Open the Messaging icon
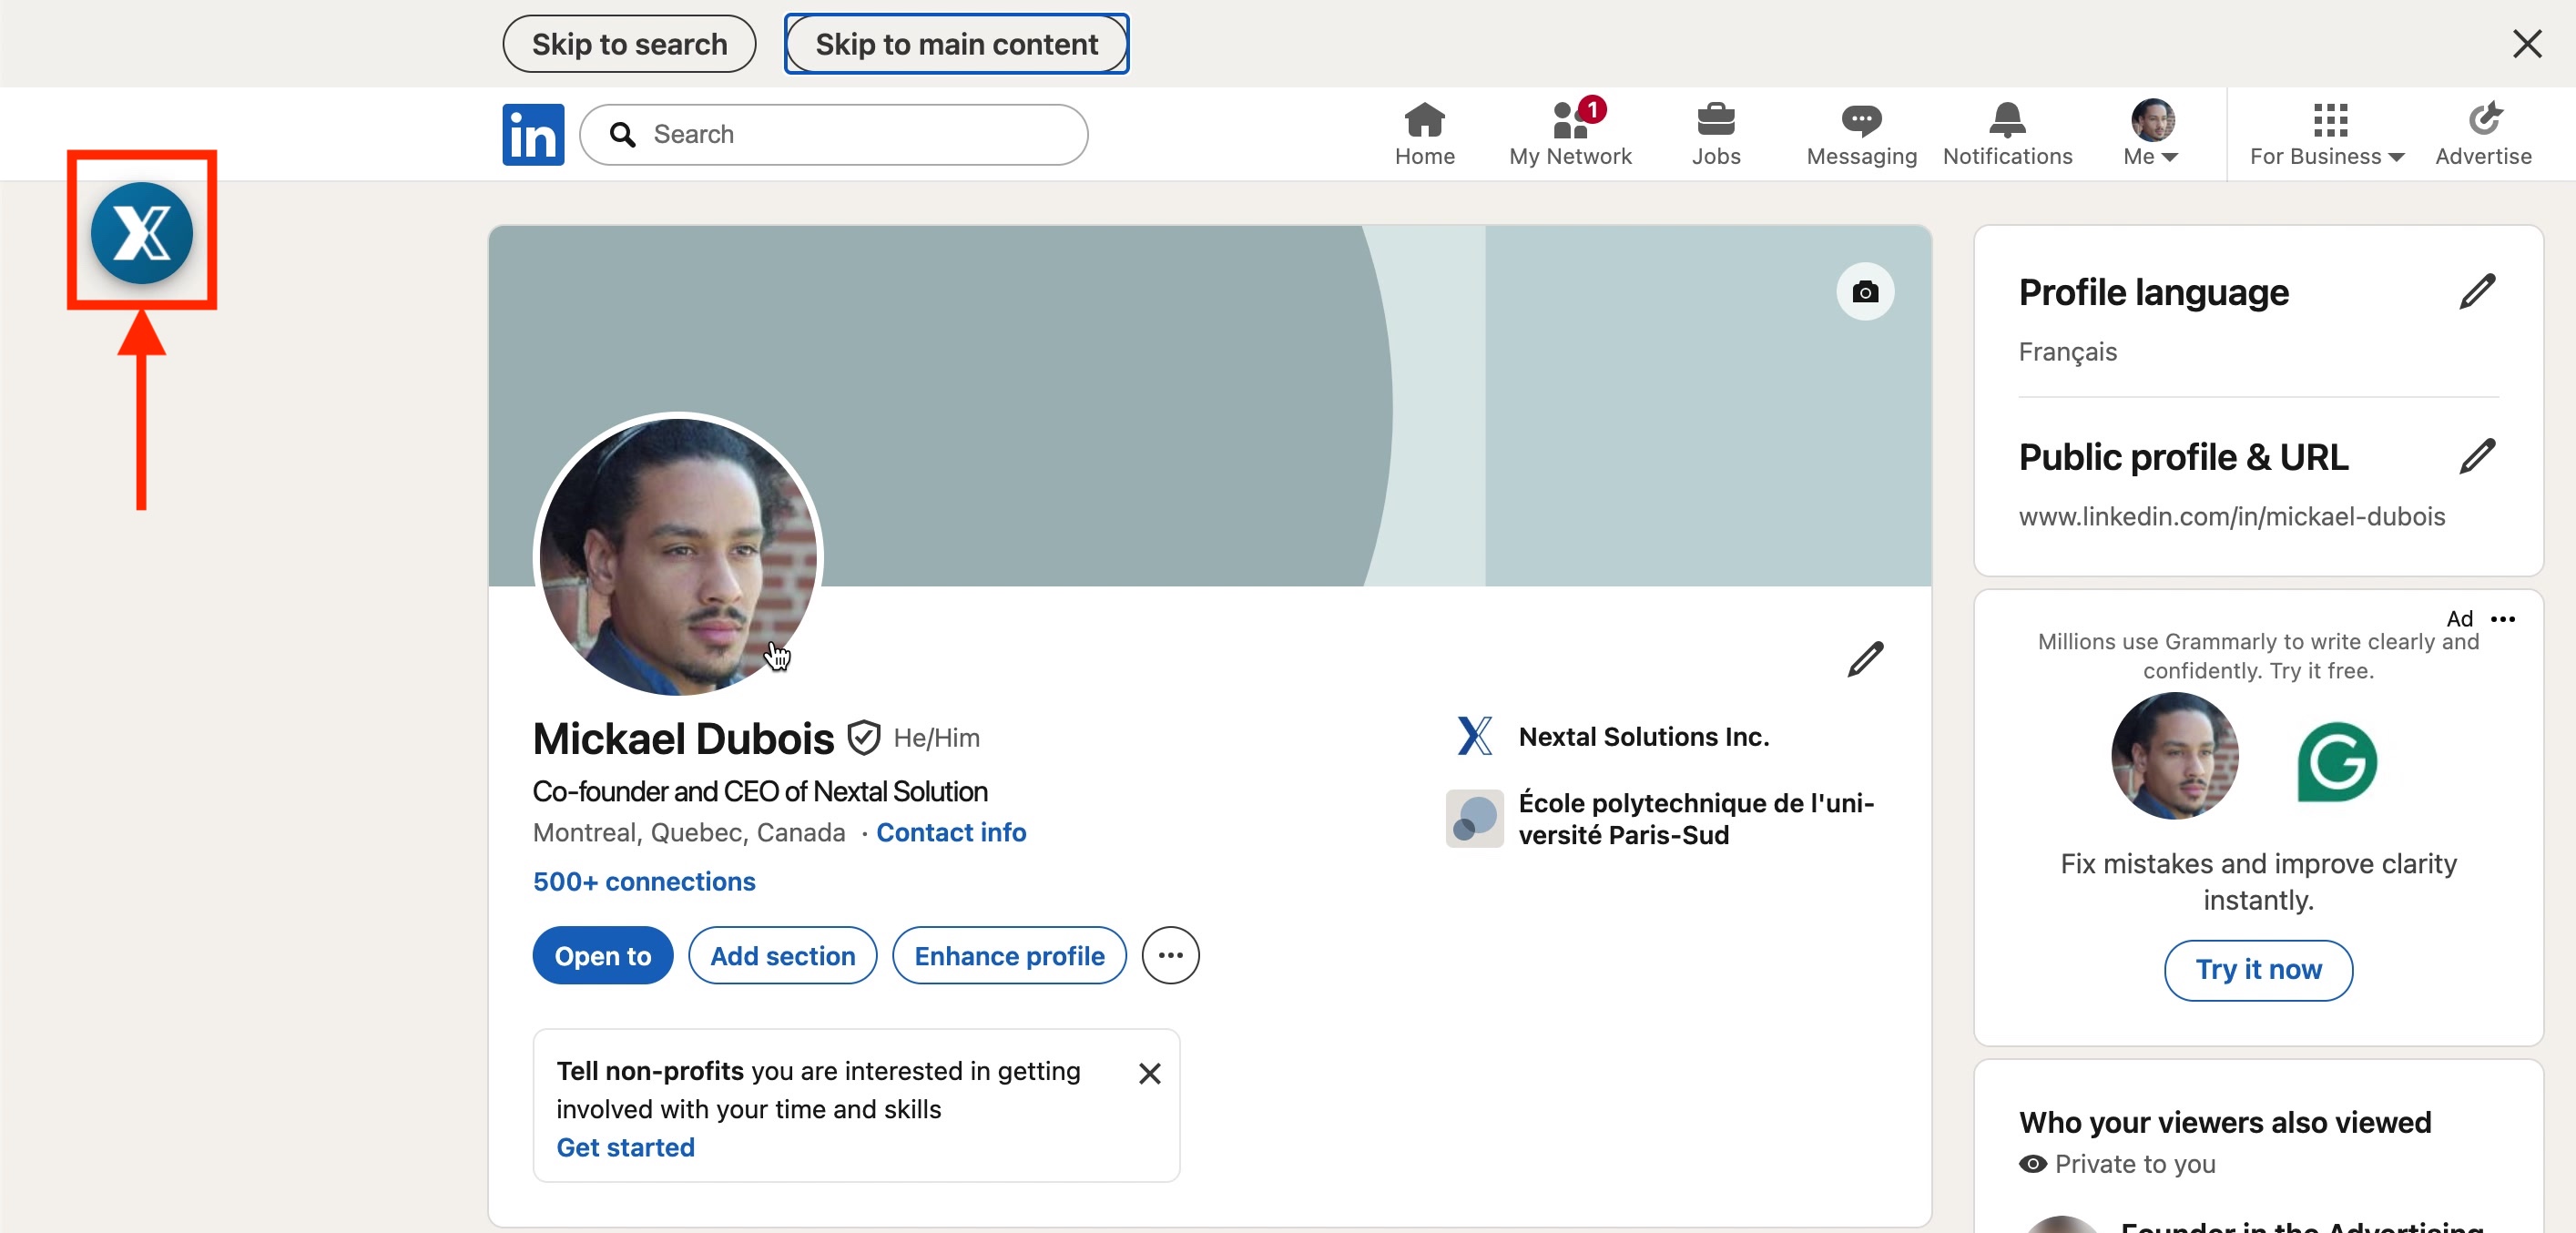2576x1233 pixels. 1860,133
